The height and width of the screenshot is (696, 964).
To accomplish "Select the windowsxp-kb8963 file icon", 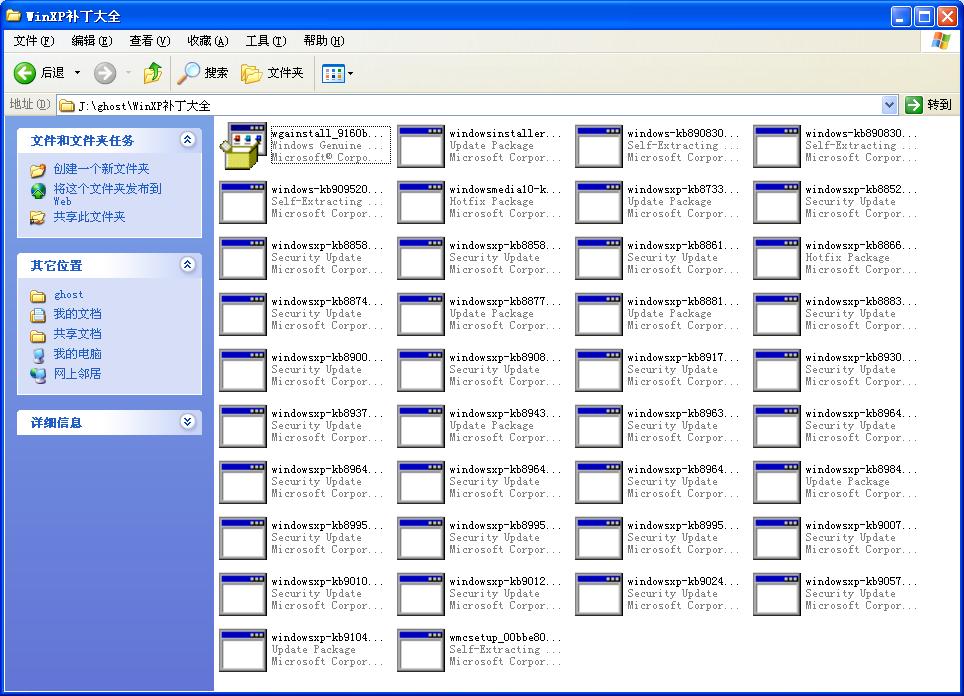I will click(599, 426).
